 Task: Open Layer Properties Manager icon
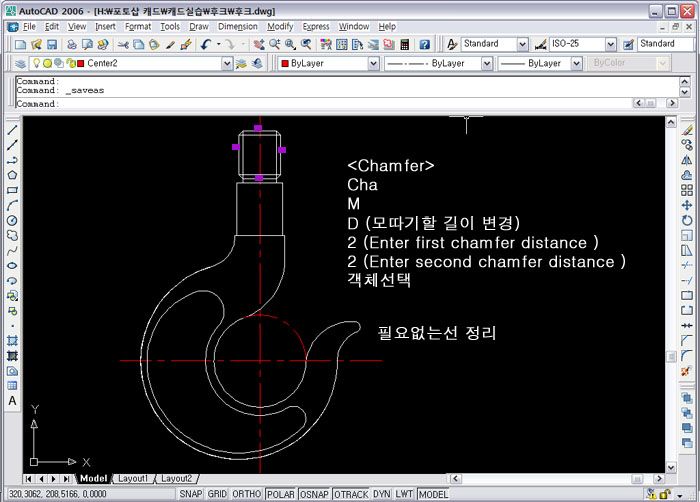click(20, 63)
